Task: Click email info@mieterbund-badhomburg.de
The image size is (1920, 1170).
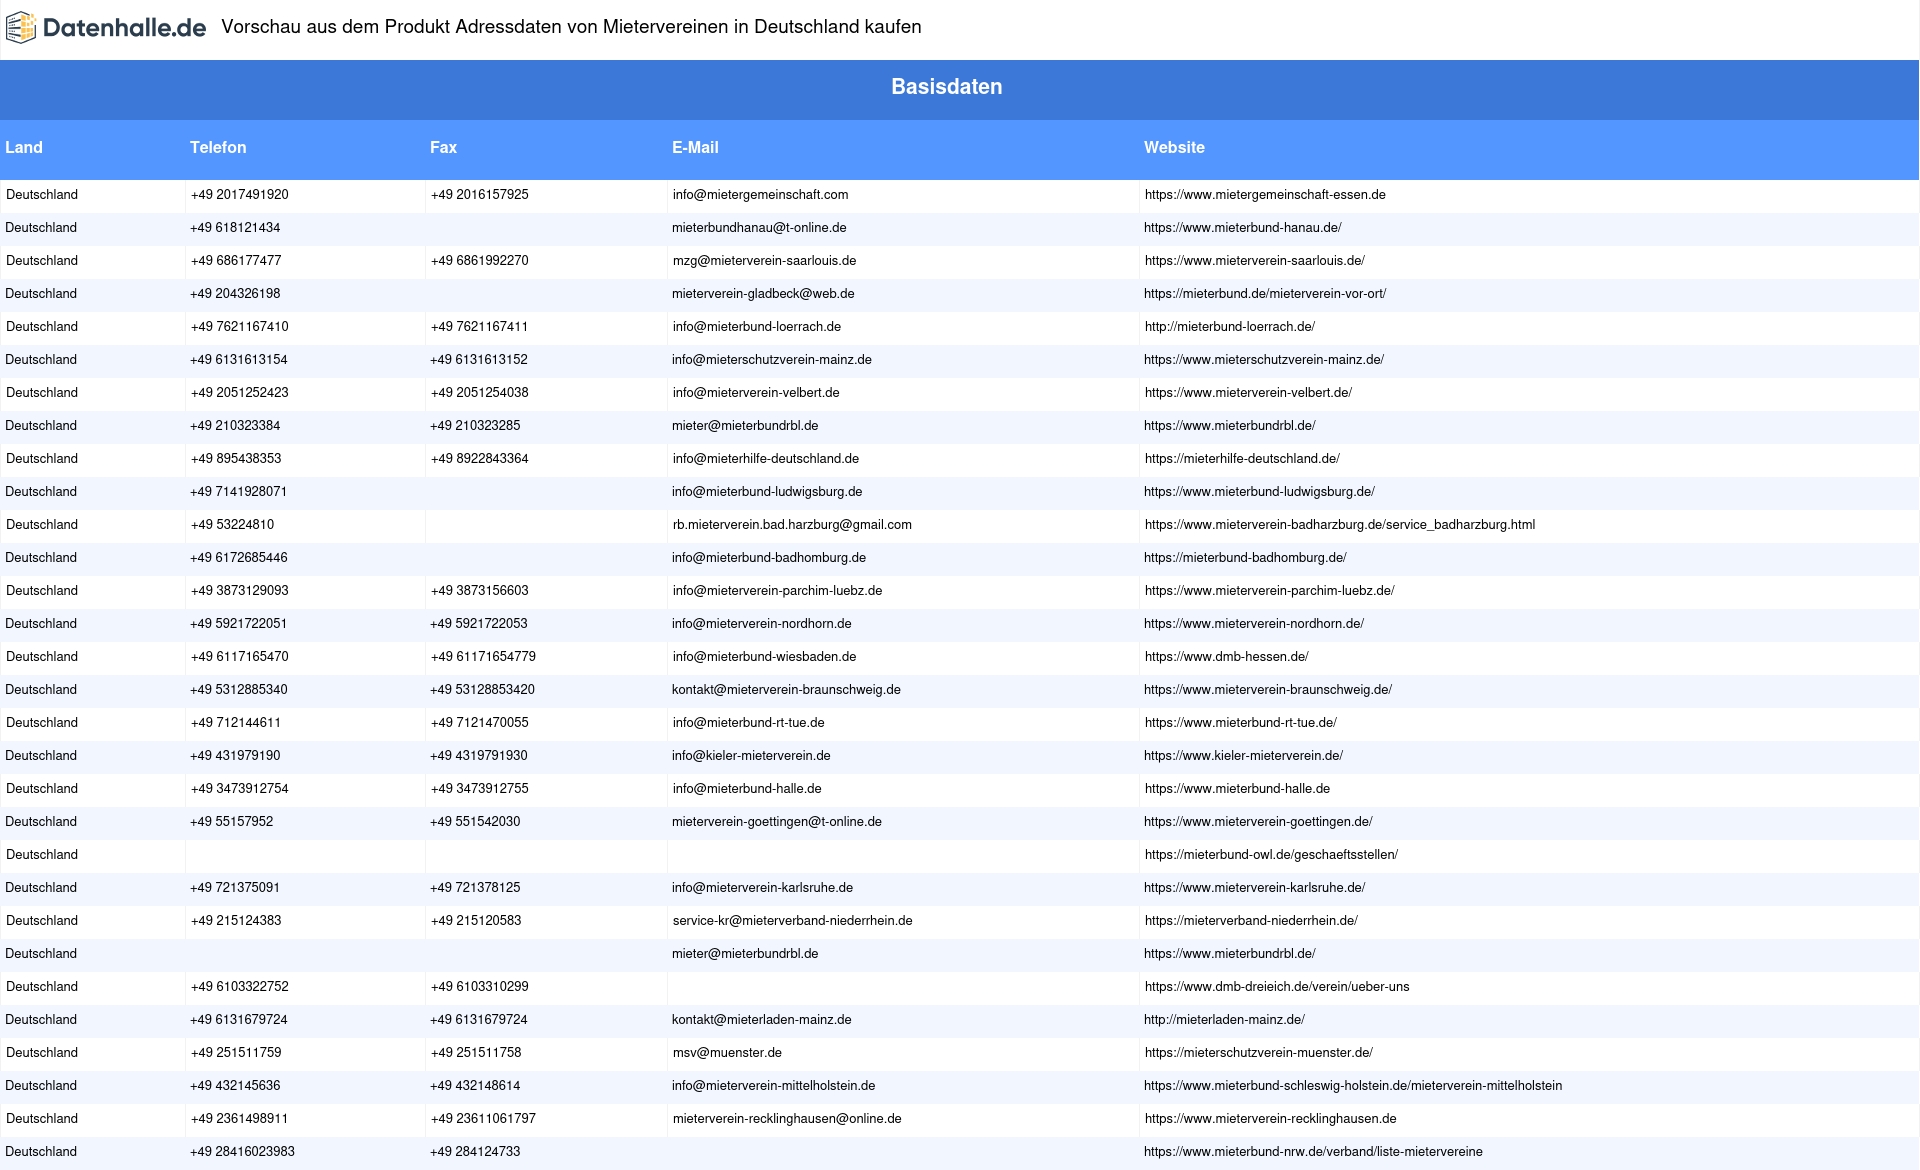Action: pos(769,558)
